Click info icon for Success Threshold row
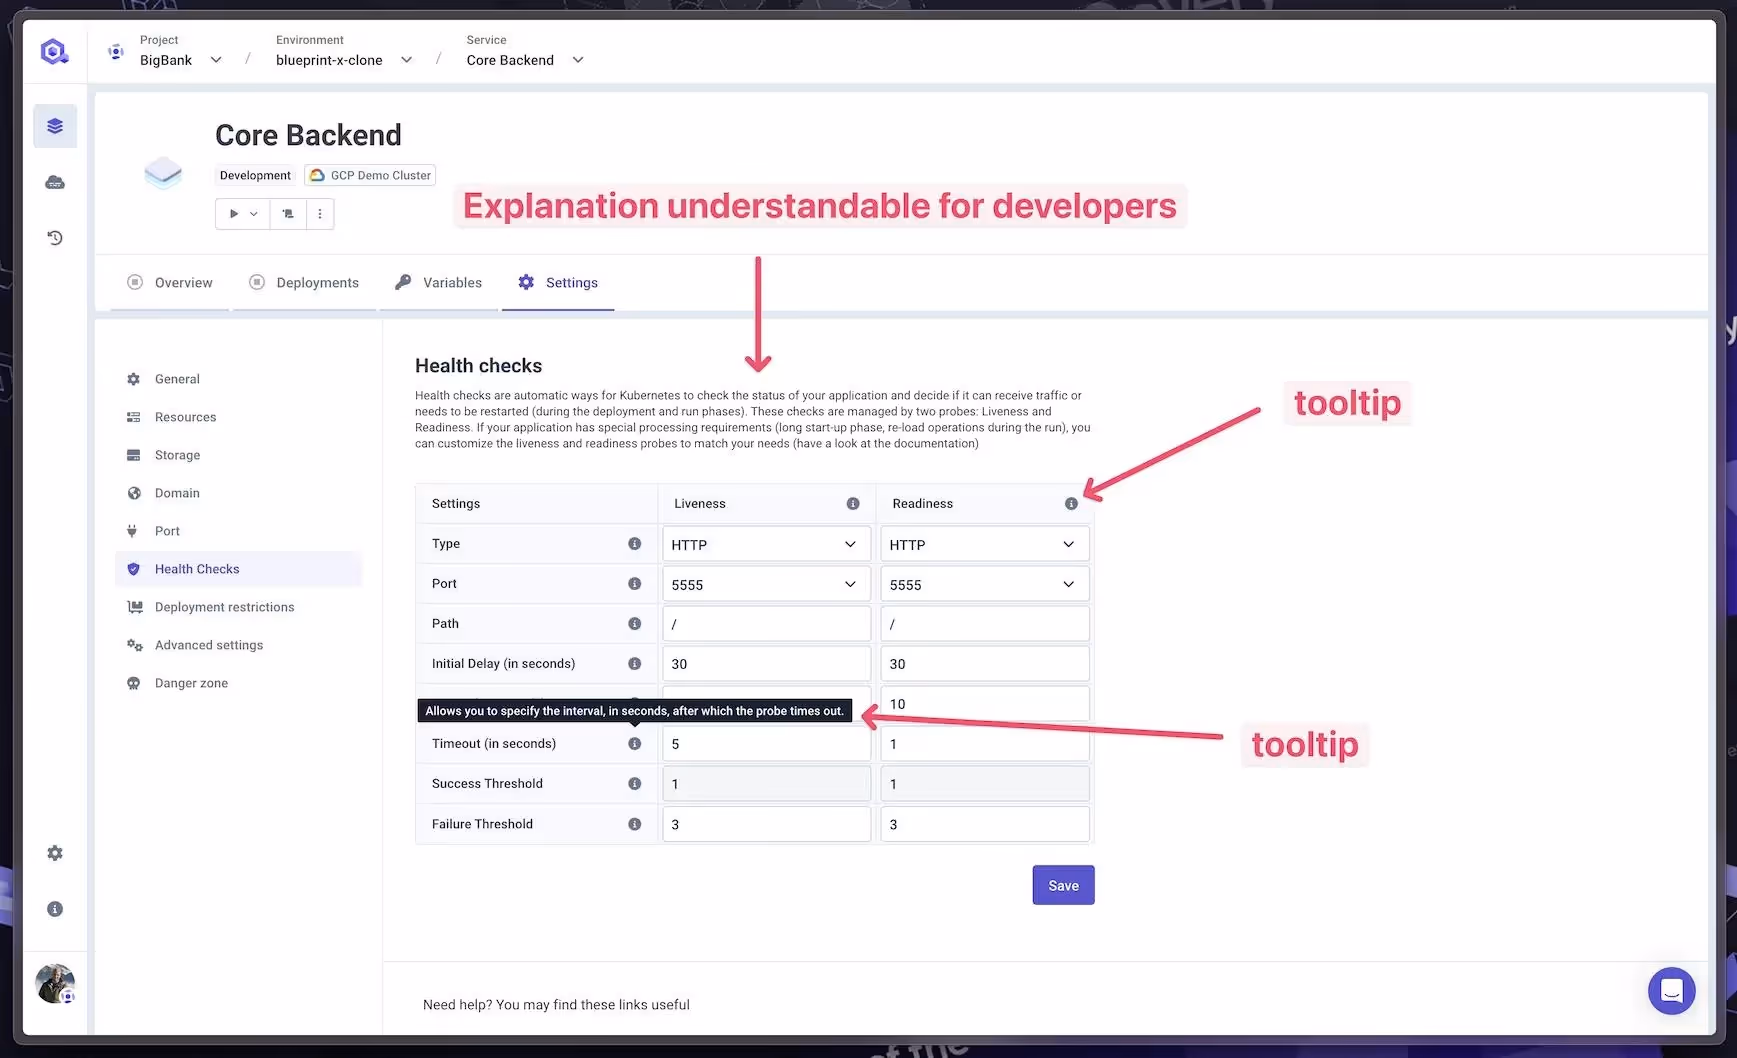This screenshot has width=1737, height=1058. 634,784
